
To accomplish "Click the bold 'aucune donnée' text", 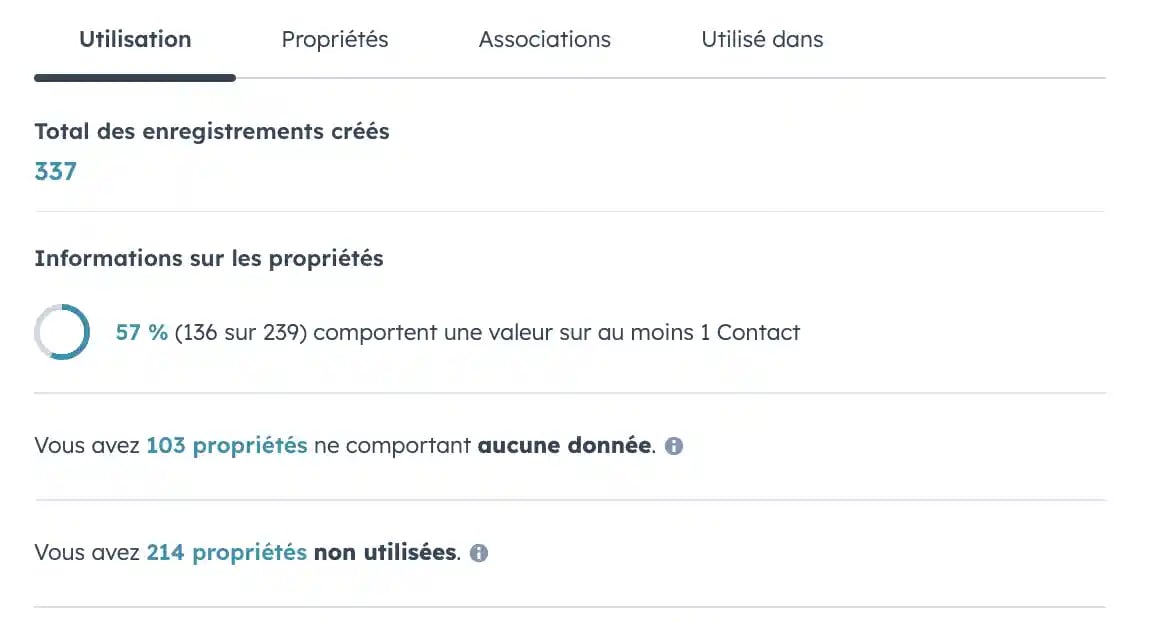I will point(564,446).
